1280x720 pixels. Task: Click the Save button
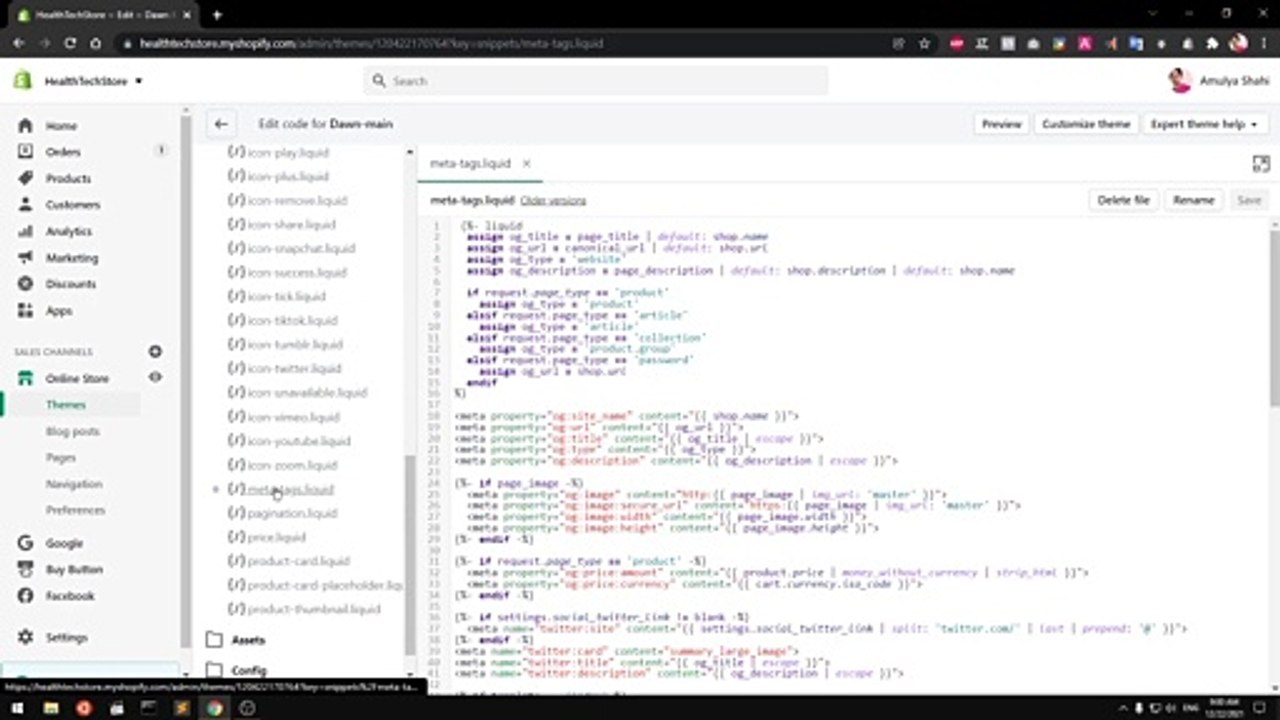coord(1249,200)
